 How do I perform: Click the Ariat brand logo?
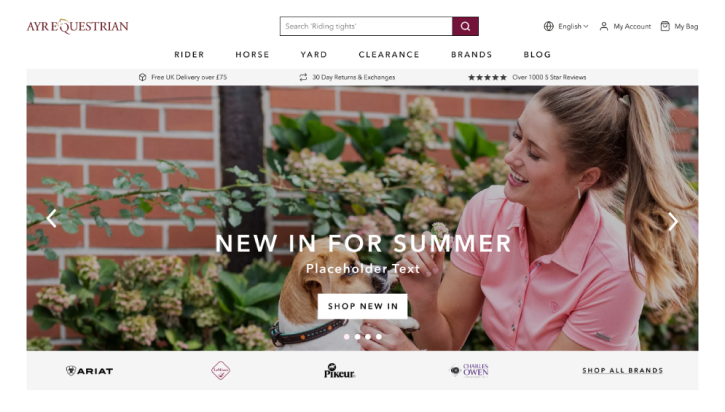89,371
